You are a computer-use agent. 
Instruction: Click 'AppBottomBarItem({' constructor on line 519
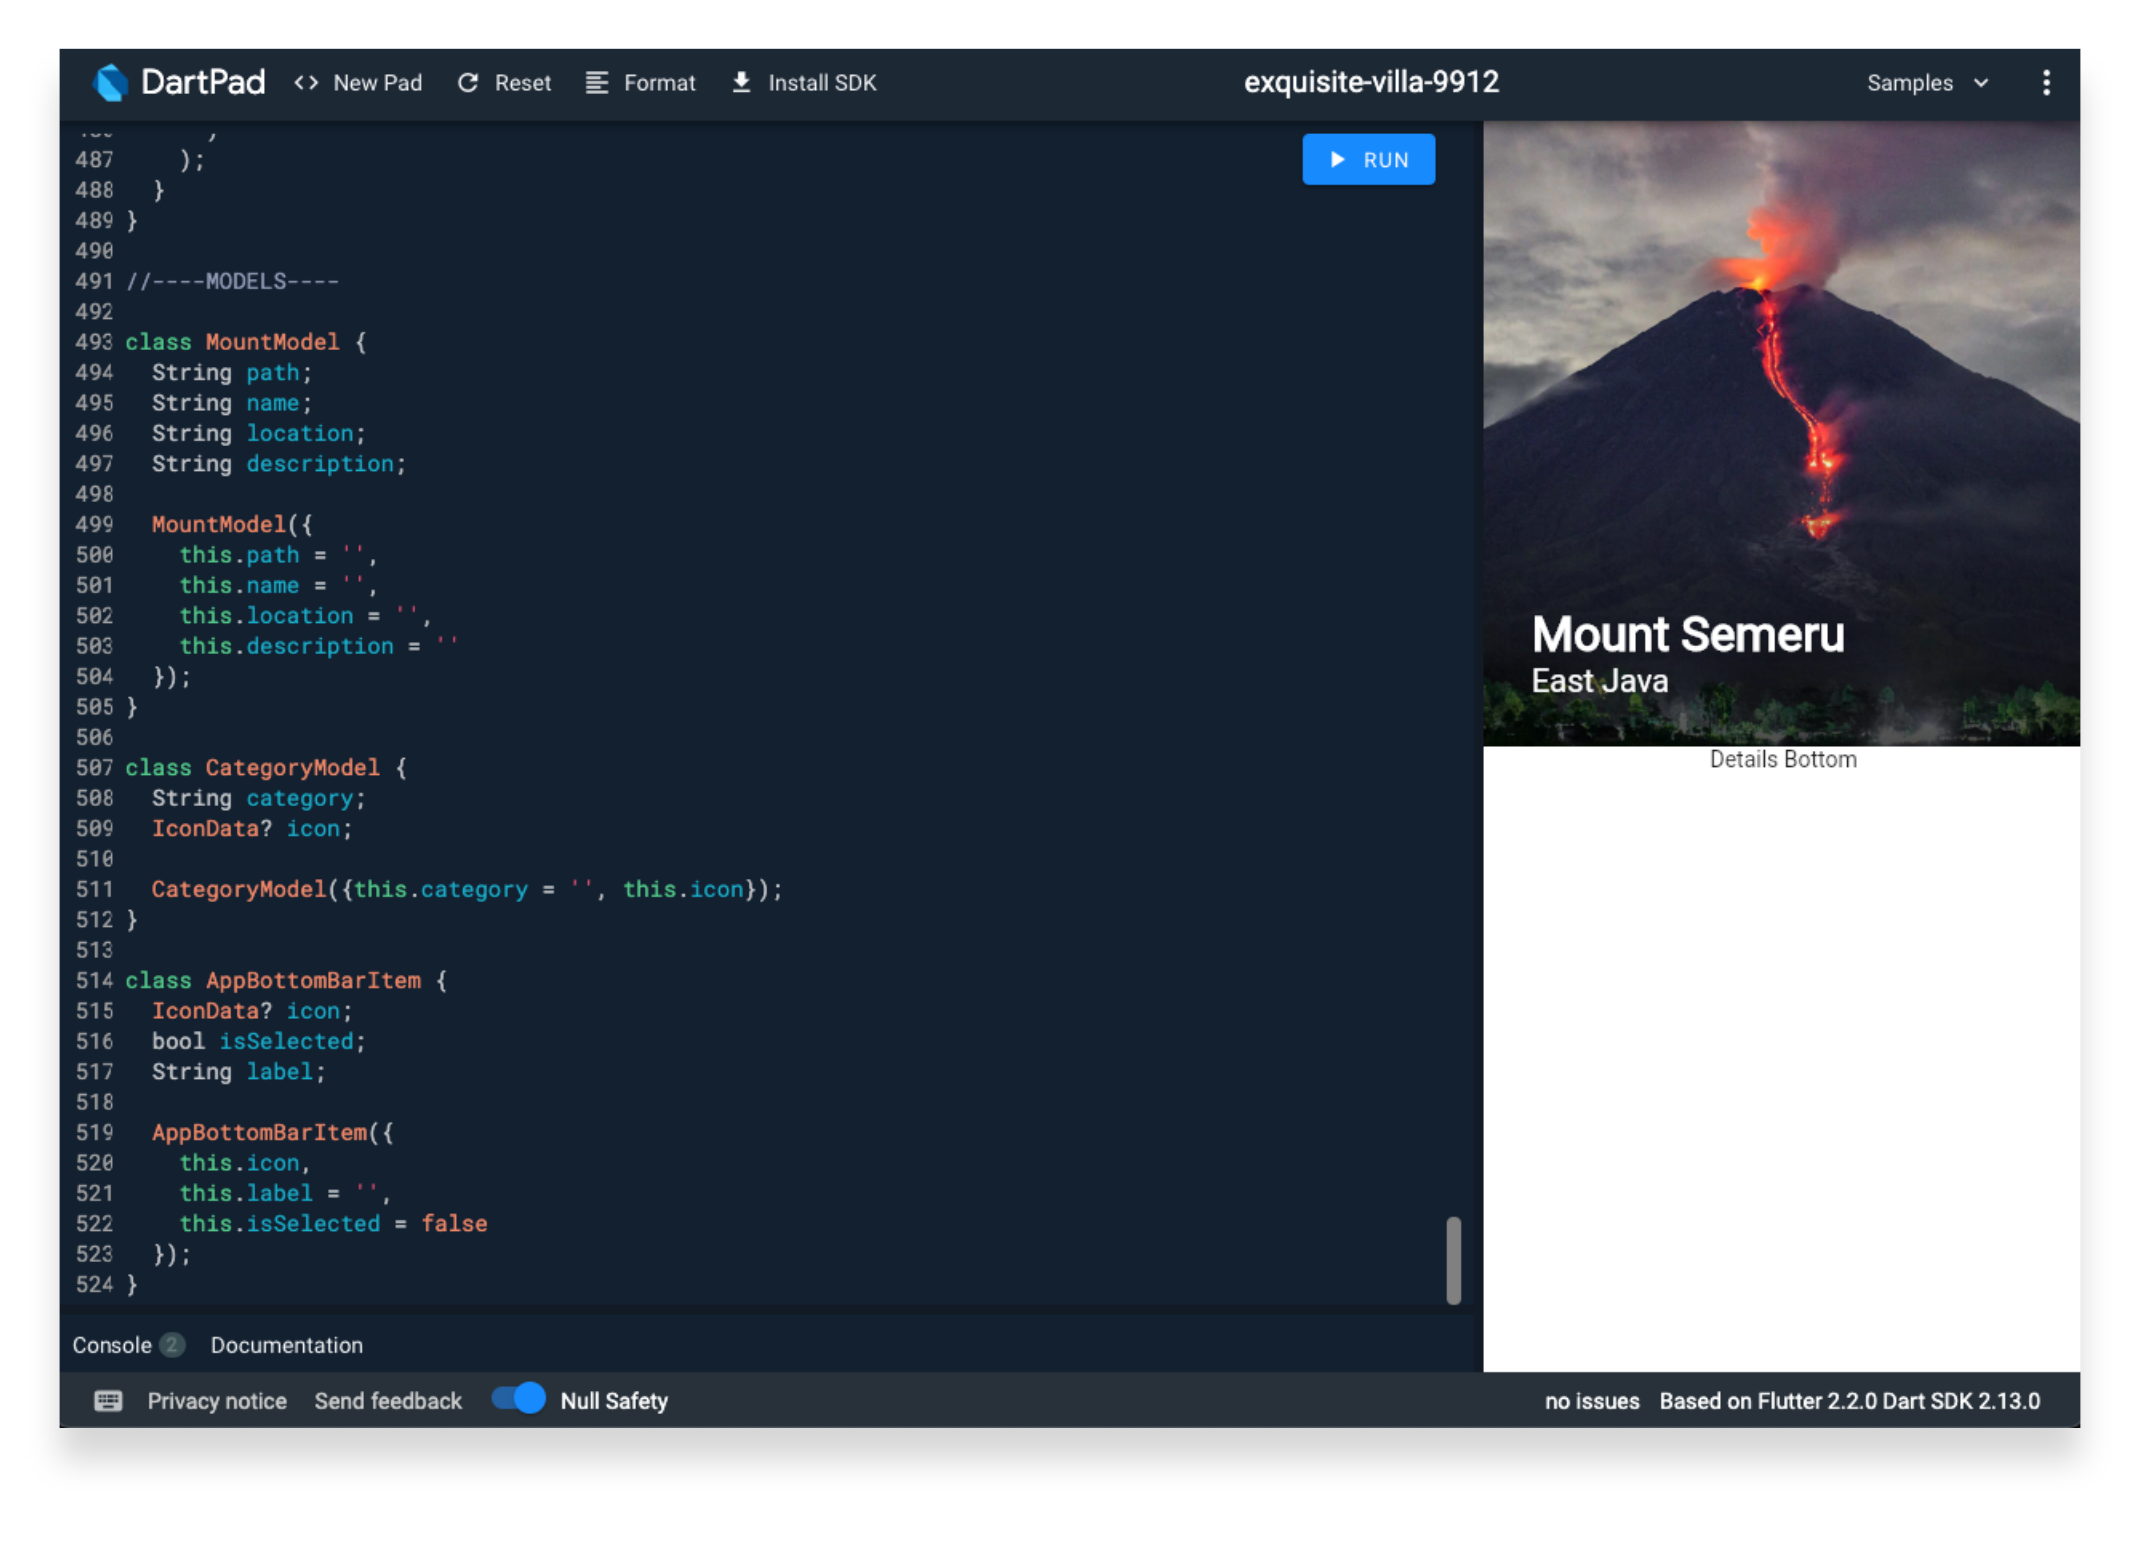tap(273, 1132)
